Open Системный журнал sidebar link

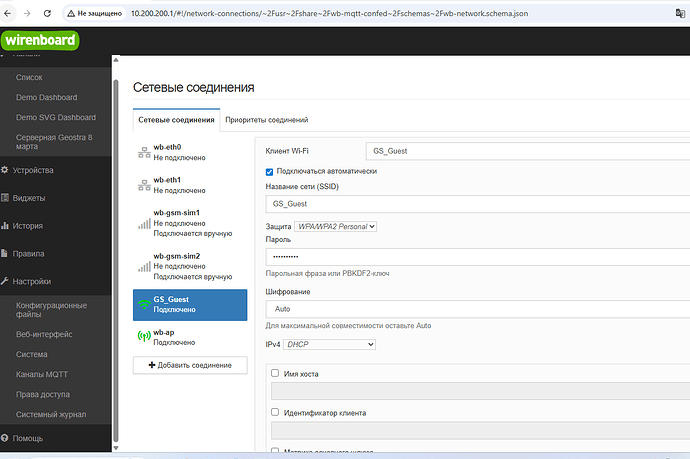(x=51, y=414)
